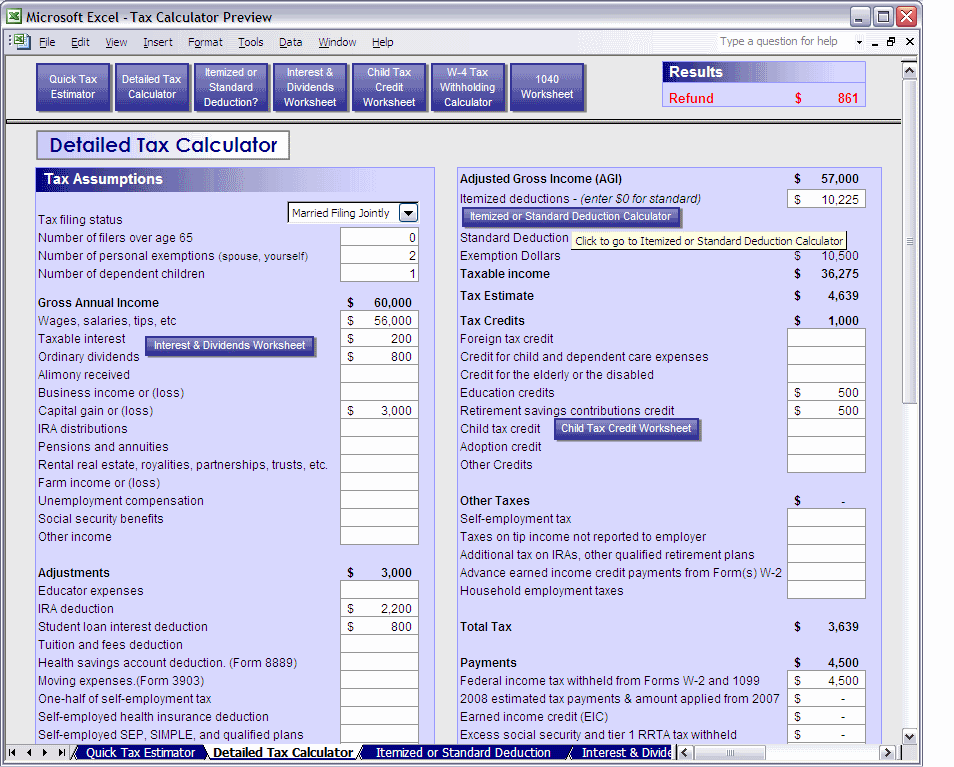
Task: Click Federal income tax withheld input cell
Action: point(826,681)
